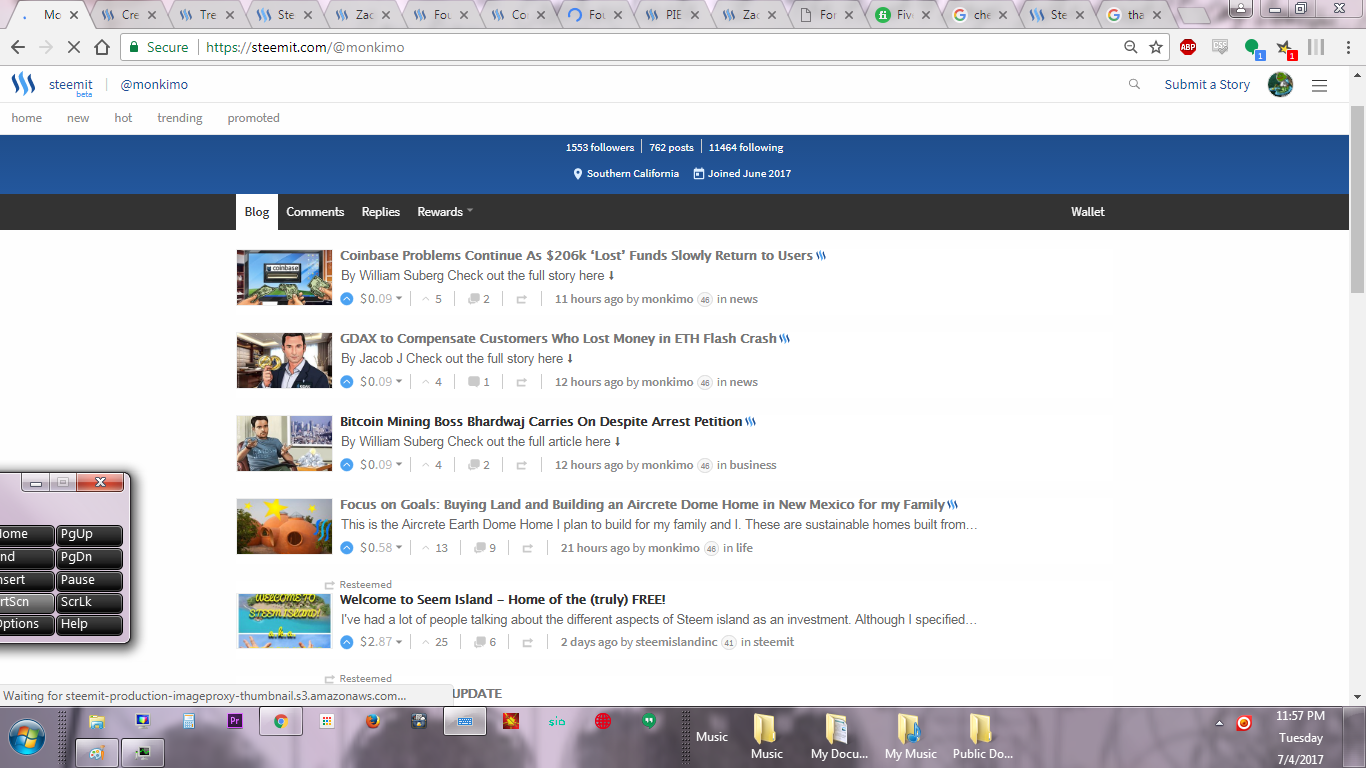Open the user avatar menu
Viewport: 1366px width, 768px height.
pyautogui.click(x=1280, y=85)
